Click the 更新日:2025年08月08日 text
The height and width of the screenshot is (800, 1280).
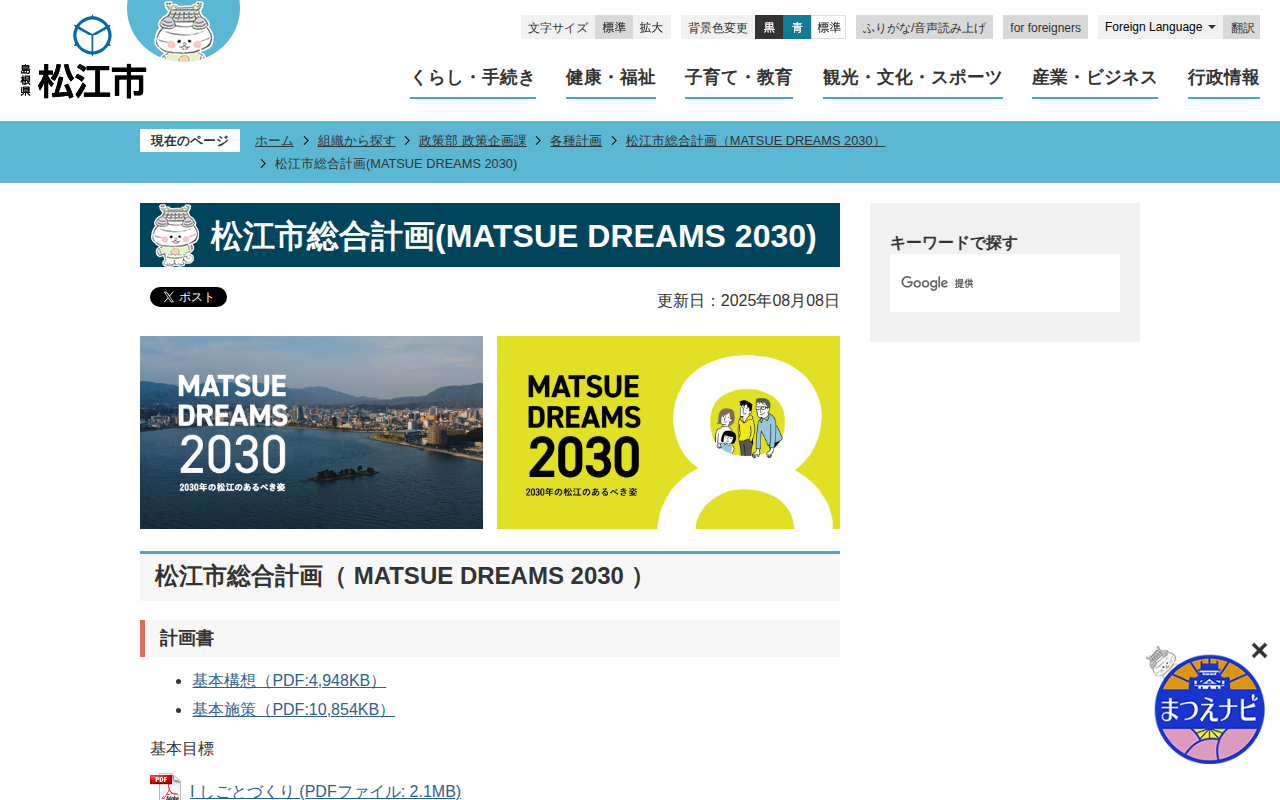pos(748,300)
